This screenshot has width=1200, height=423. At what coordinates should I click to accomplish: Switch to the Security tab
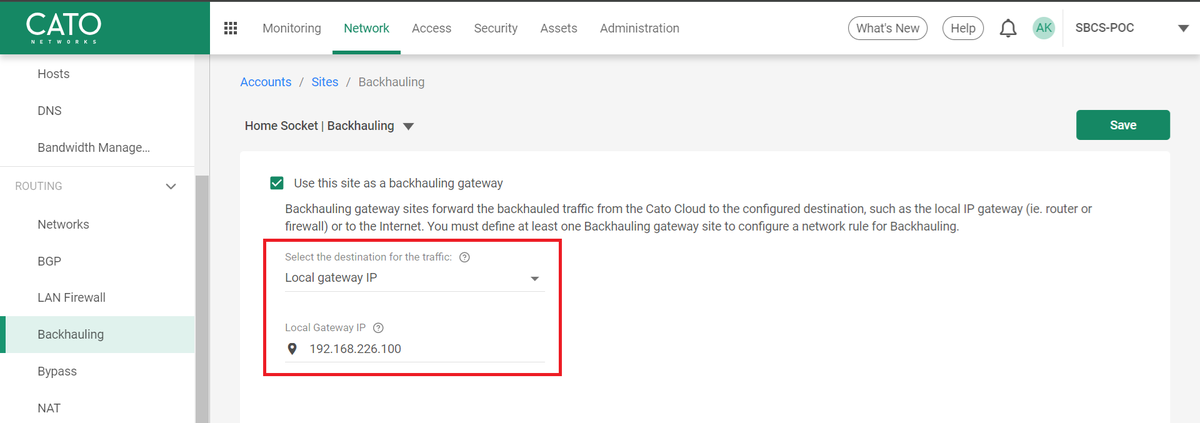click(496, 28)
